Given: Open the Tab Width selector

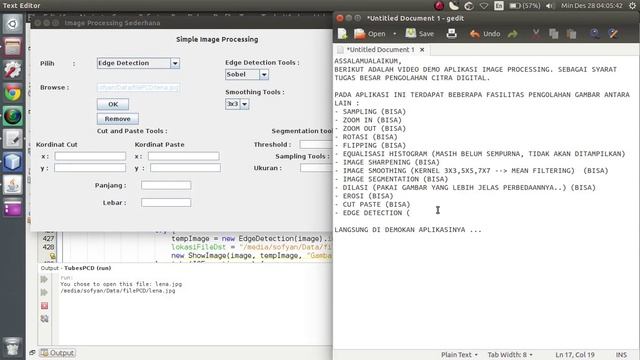Looking at the screenshot, I should [x=510, y=355].
